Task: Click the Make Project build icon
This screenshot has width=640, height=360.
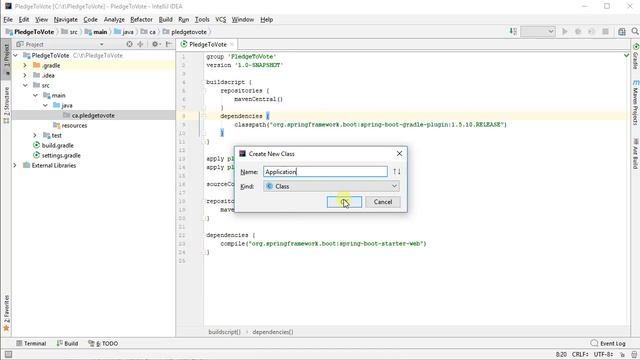Action: tap(513, 31)
